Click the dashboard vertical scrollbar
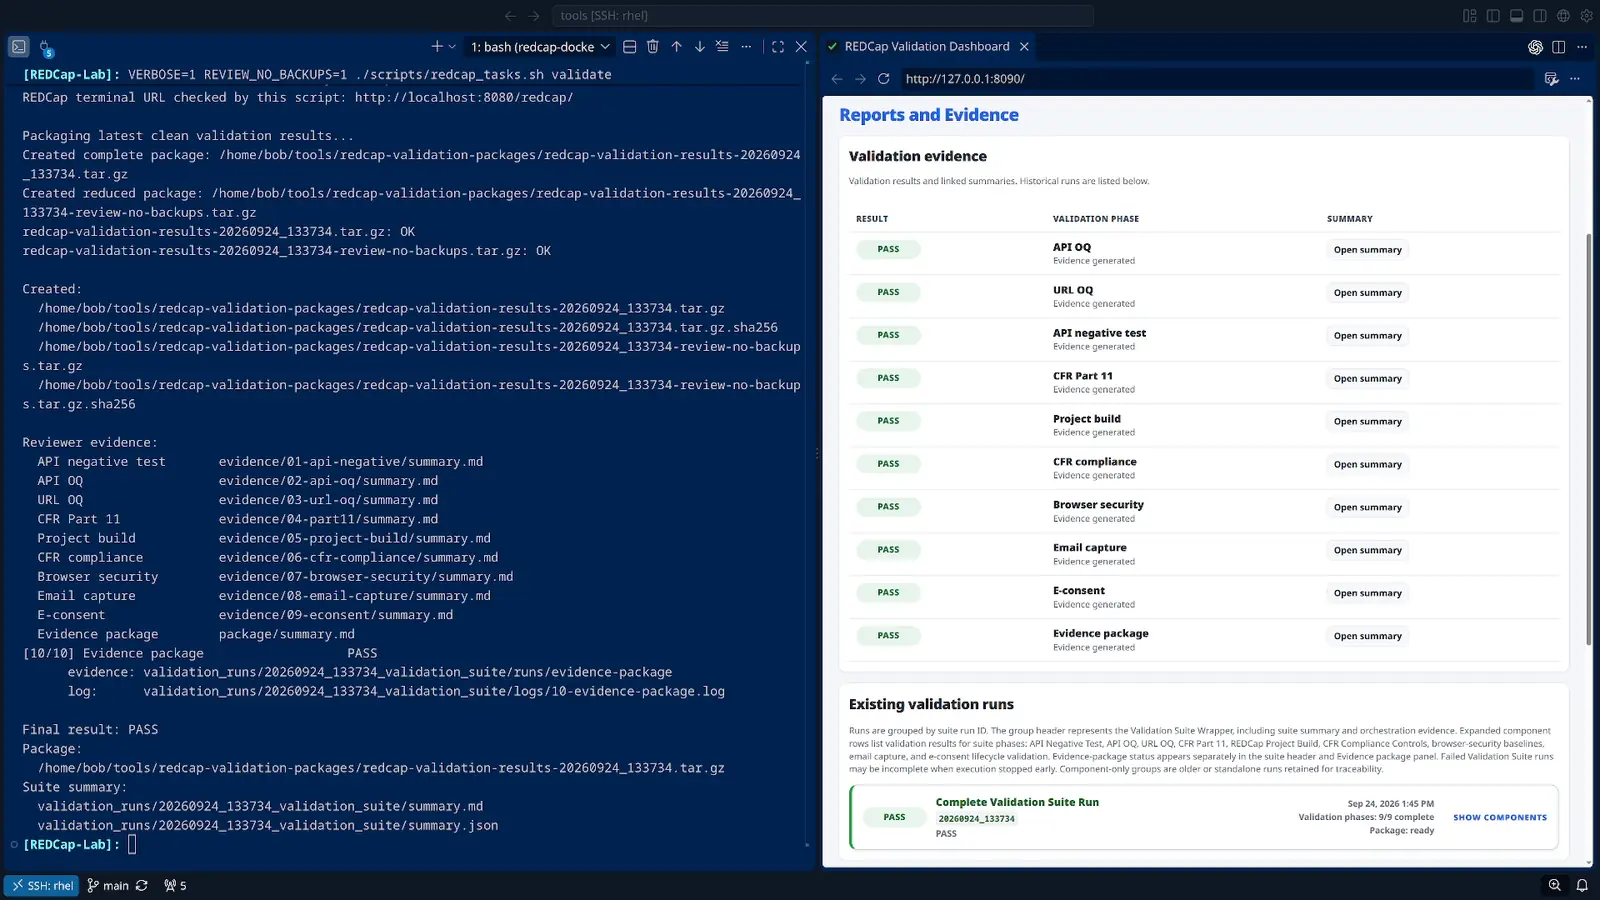The image size is (1600, 900). tap(1588, 440)
